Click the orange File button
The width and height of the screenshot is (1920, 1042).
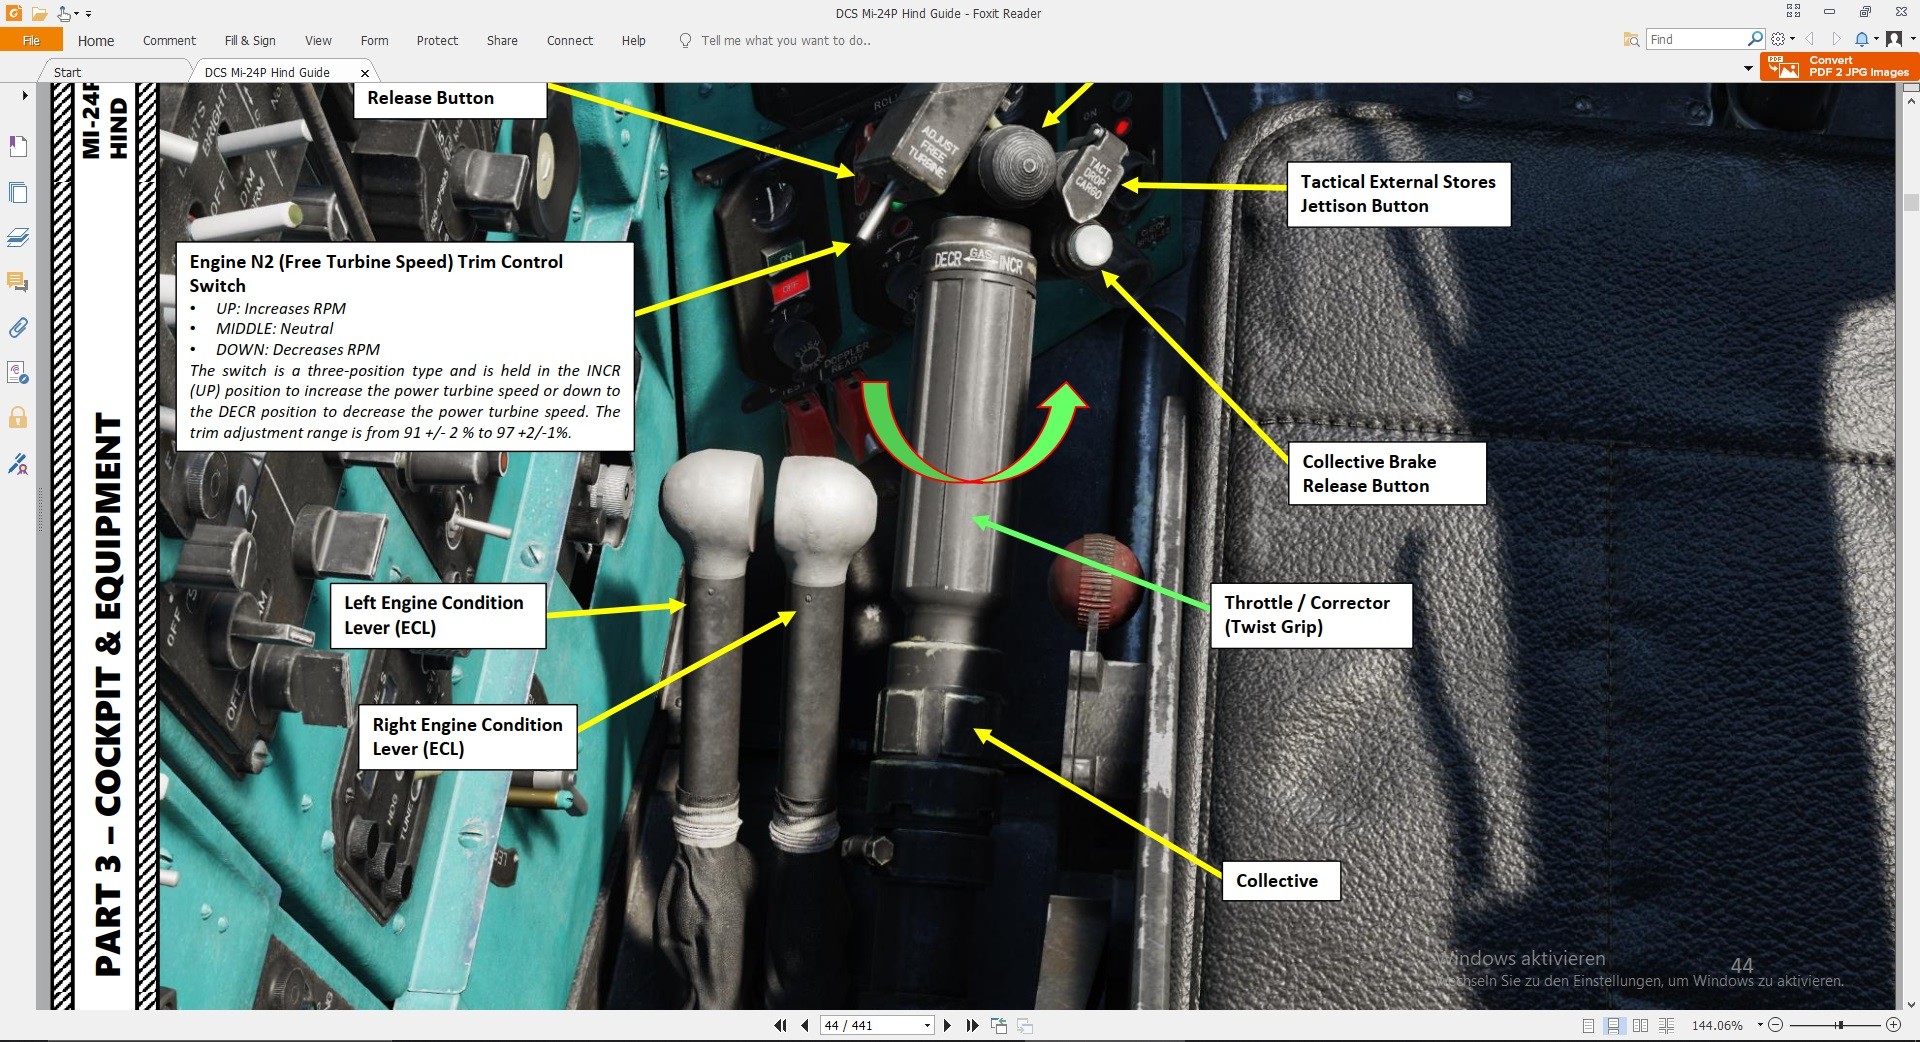click(31, 40)
